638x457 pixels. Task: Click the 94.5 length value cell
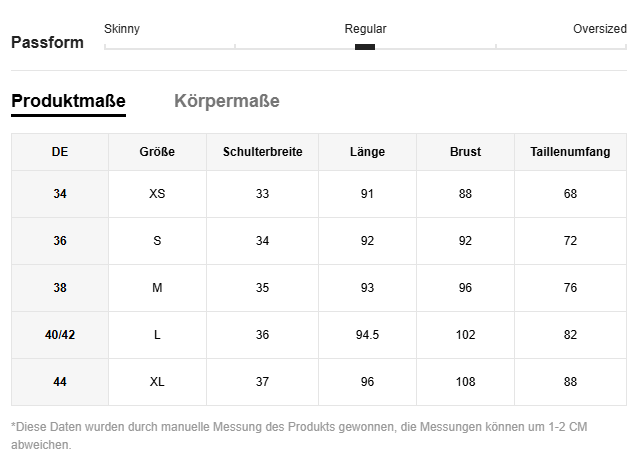[x=367, y=335]
